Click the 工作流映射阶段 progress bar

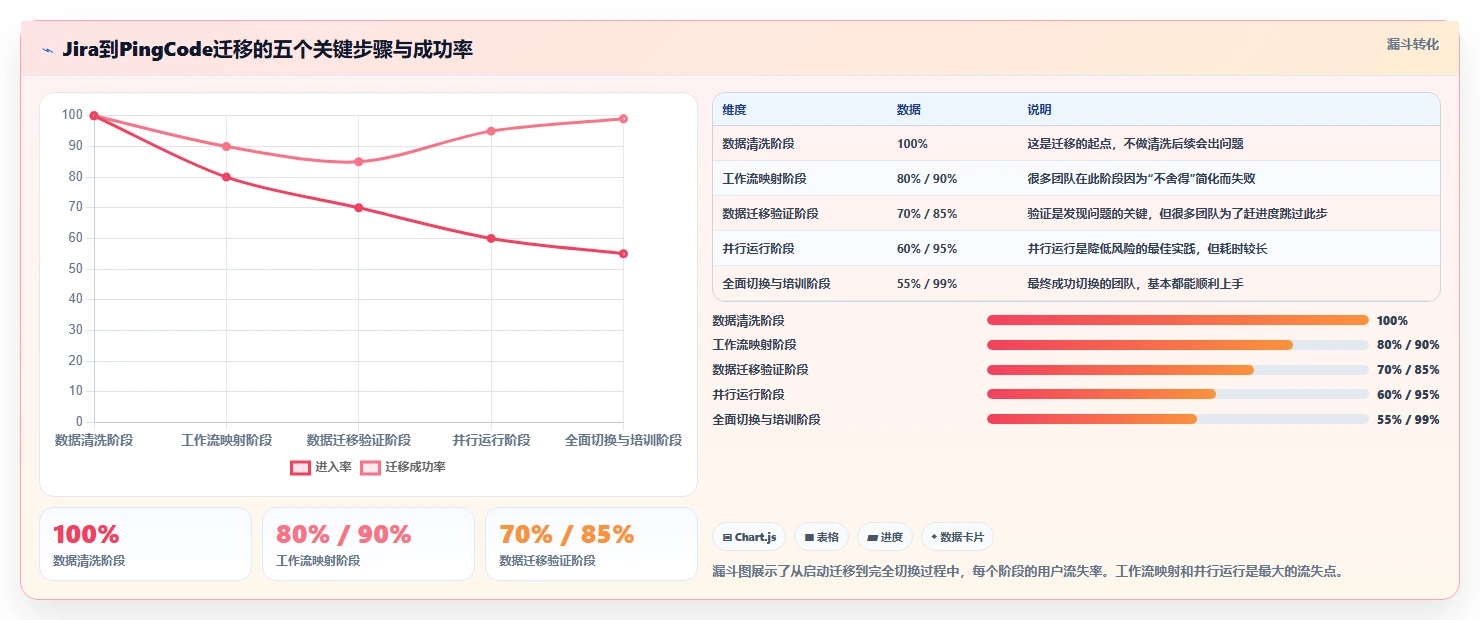tap(1177, 345)
